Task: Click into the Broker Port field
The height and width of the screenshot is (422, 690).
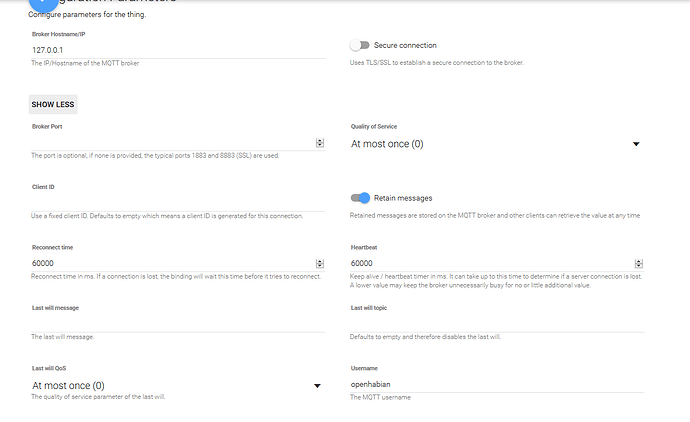Action: [170, 143]
